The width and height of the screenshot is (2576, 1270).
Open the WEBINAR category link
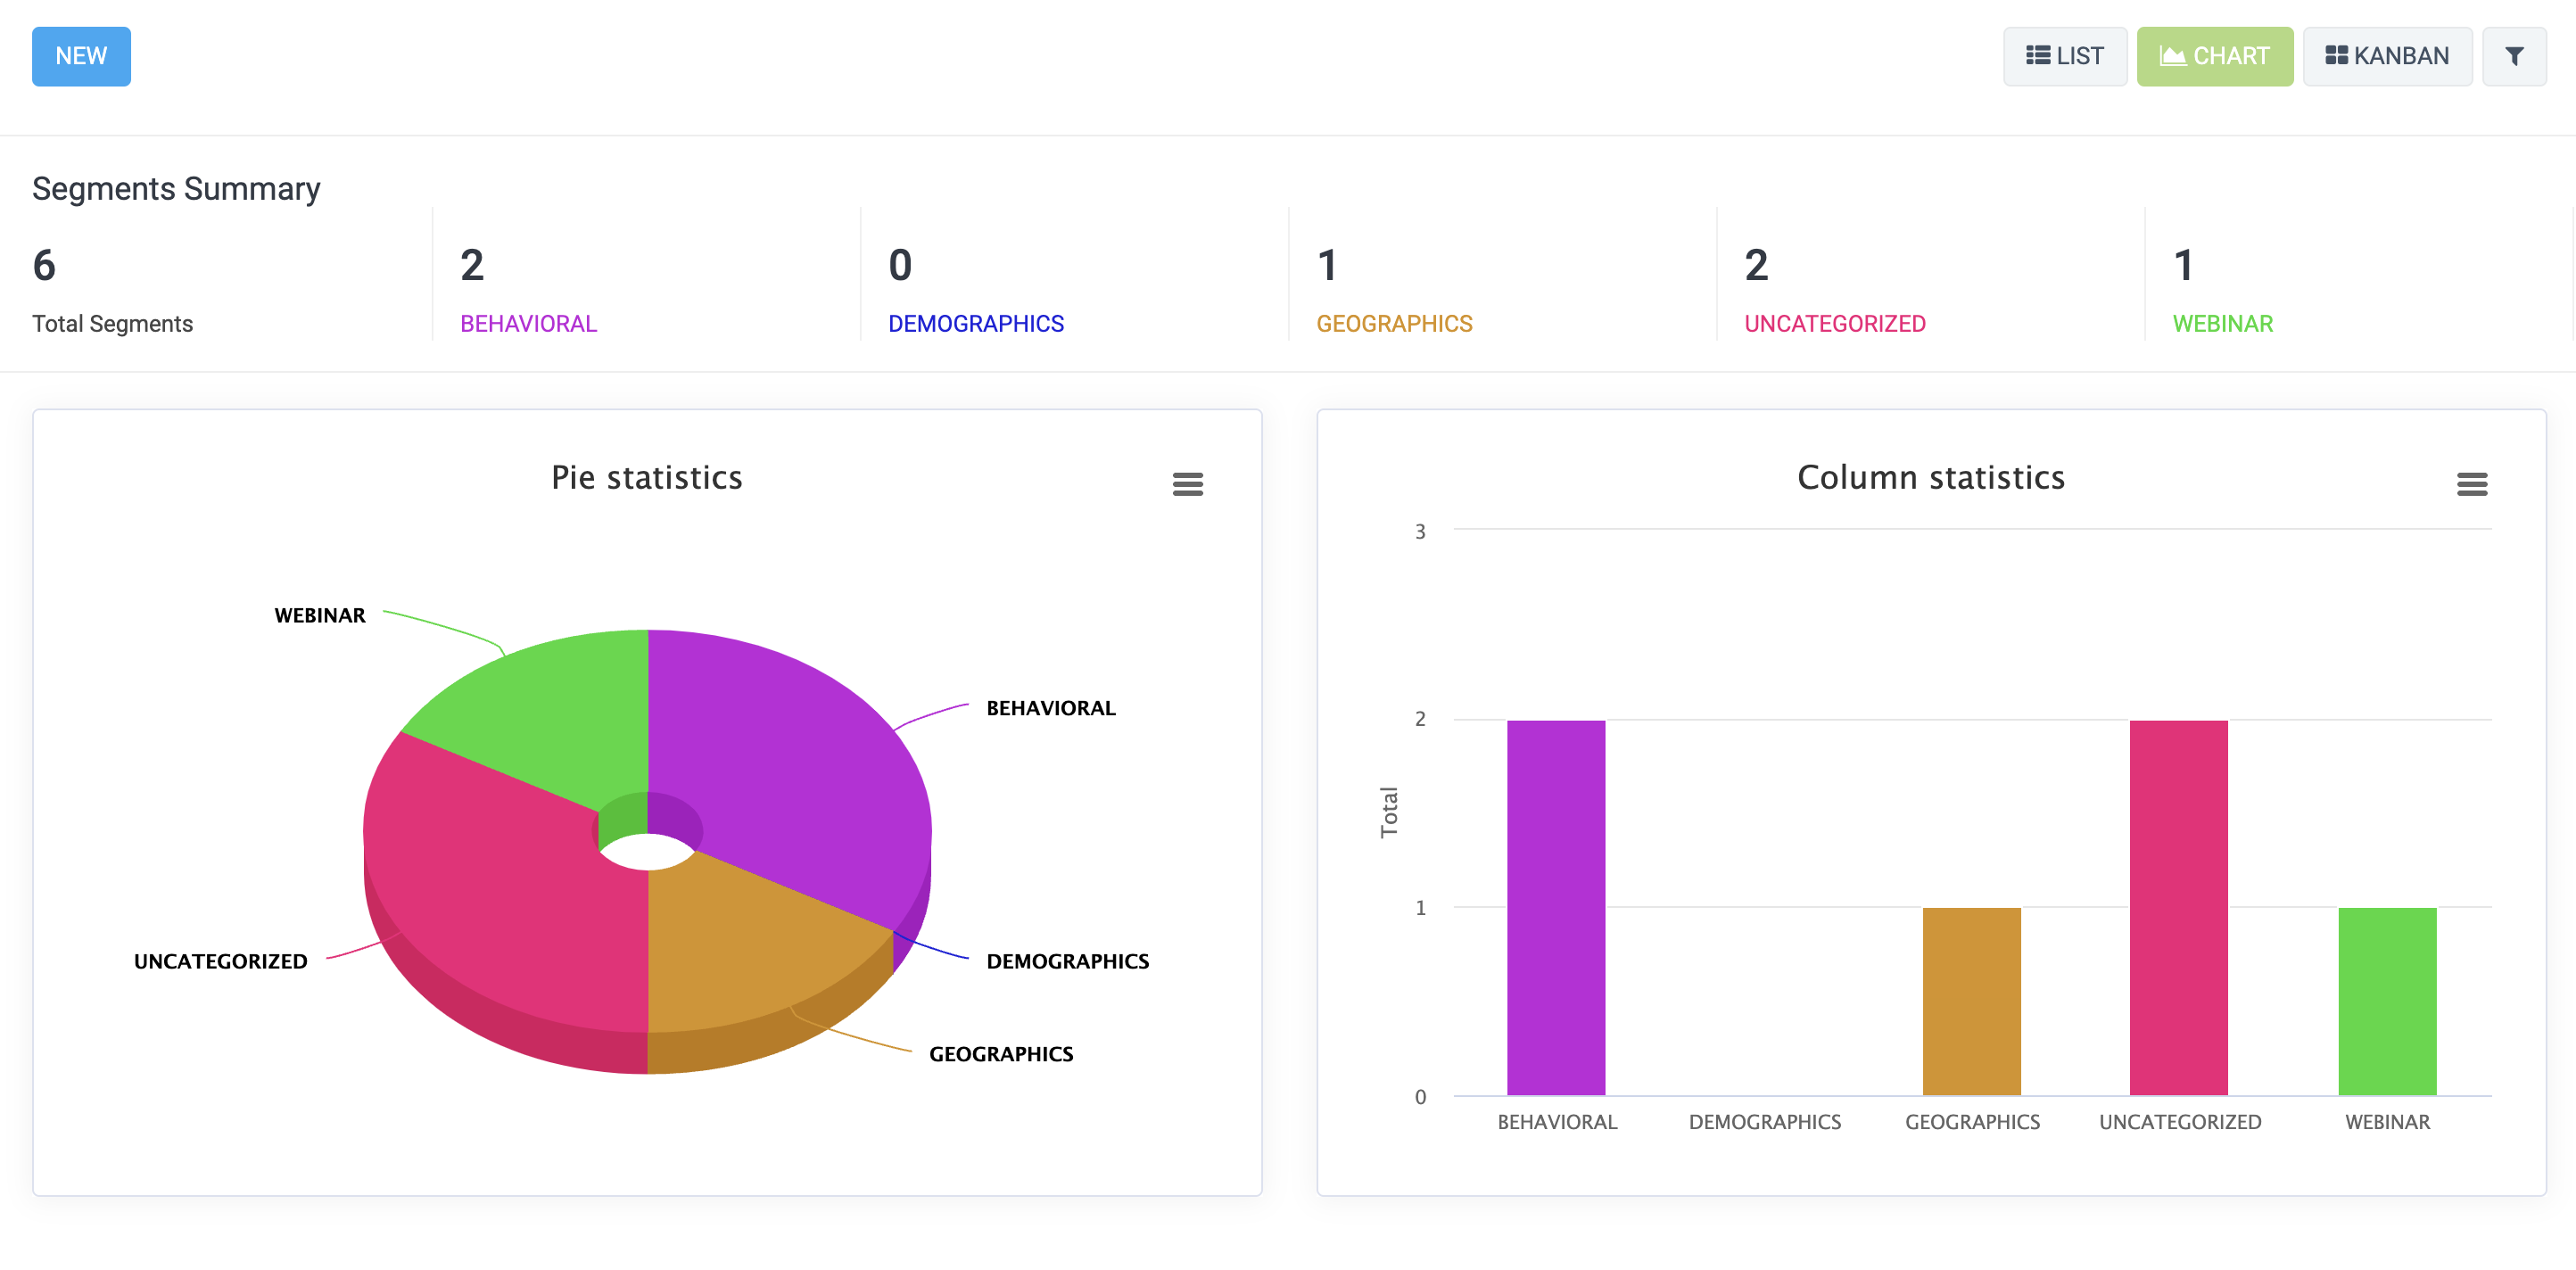[x=2222, y=323]
